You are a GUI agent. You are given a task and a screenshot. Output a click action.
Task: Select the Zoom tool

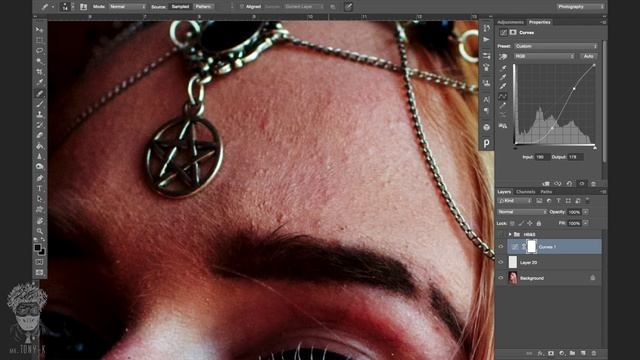tap(39, 231)
